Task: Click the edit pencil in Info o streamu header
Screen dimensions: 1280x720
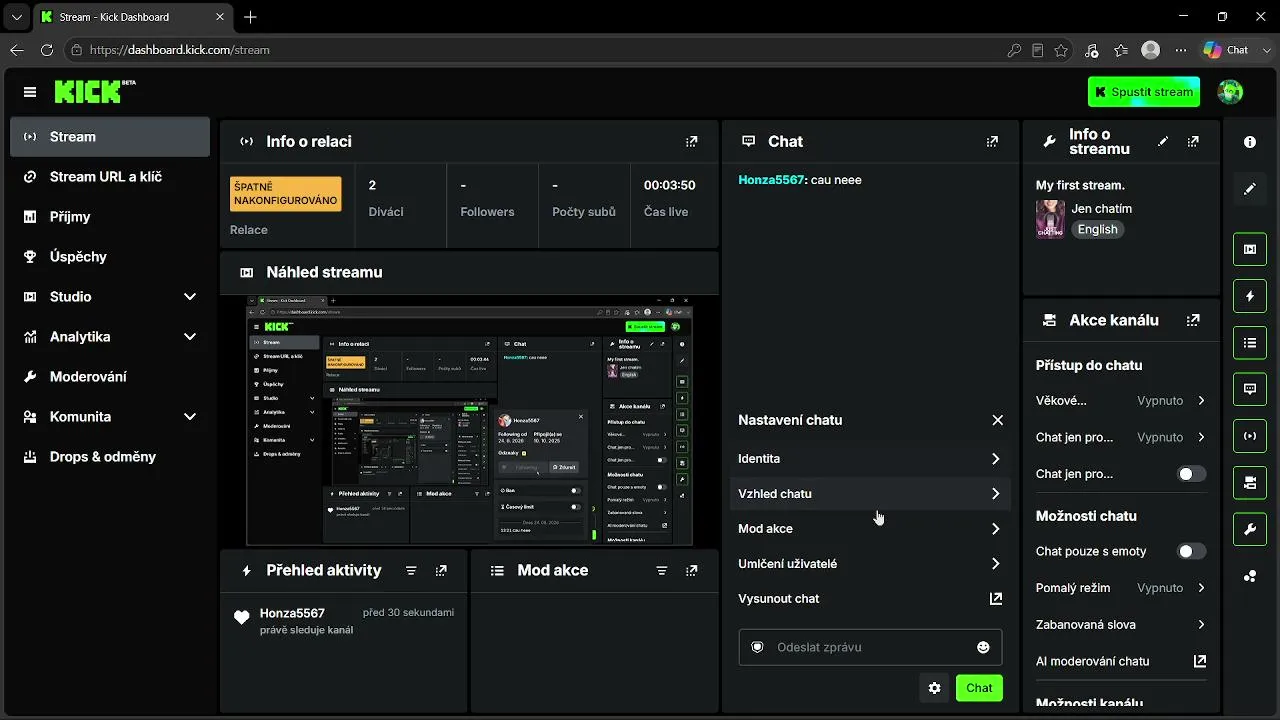Action: click(x=1163, y=142)
